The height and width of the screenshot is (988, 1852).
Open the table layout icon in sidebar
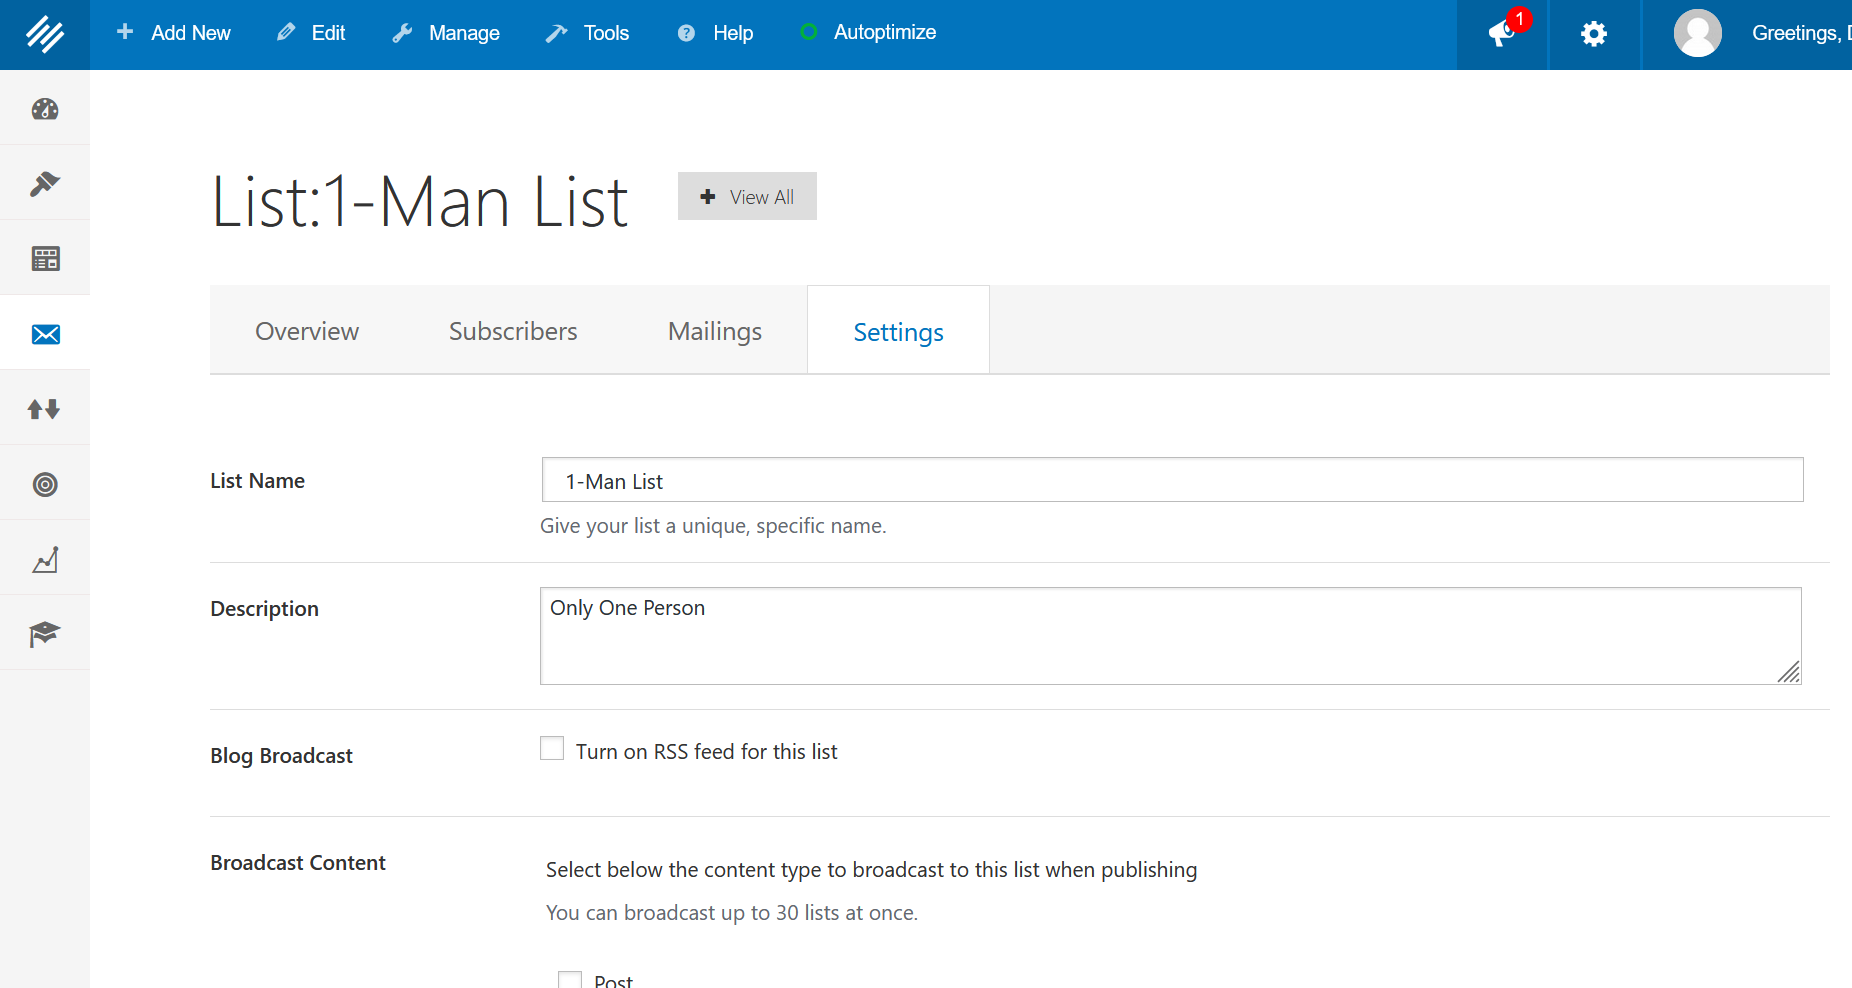(x=45, y=259)
